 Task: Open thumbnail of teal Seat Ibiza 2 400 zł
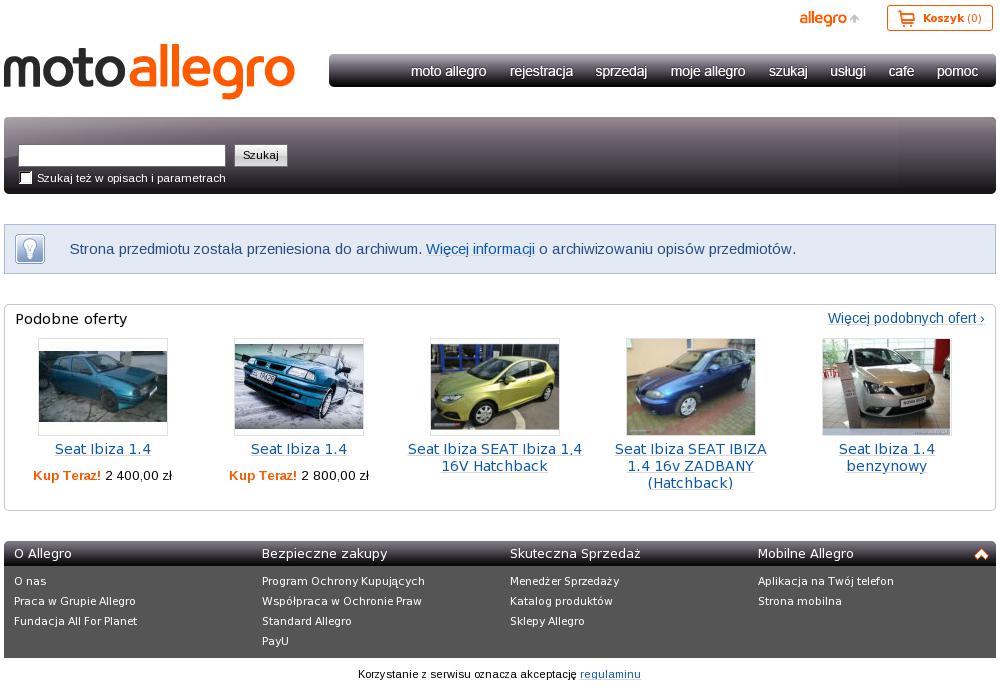pyautogui.click(x=103, y=387)
